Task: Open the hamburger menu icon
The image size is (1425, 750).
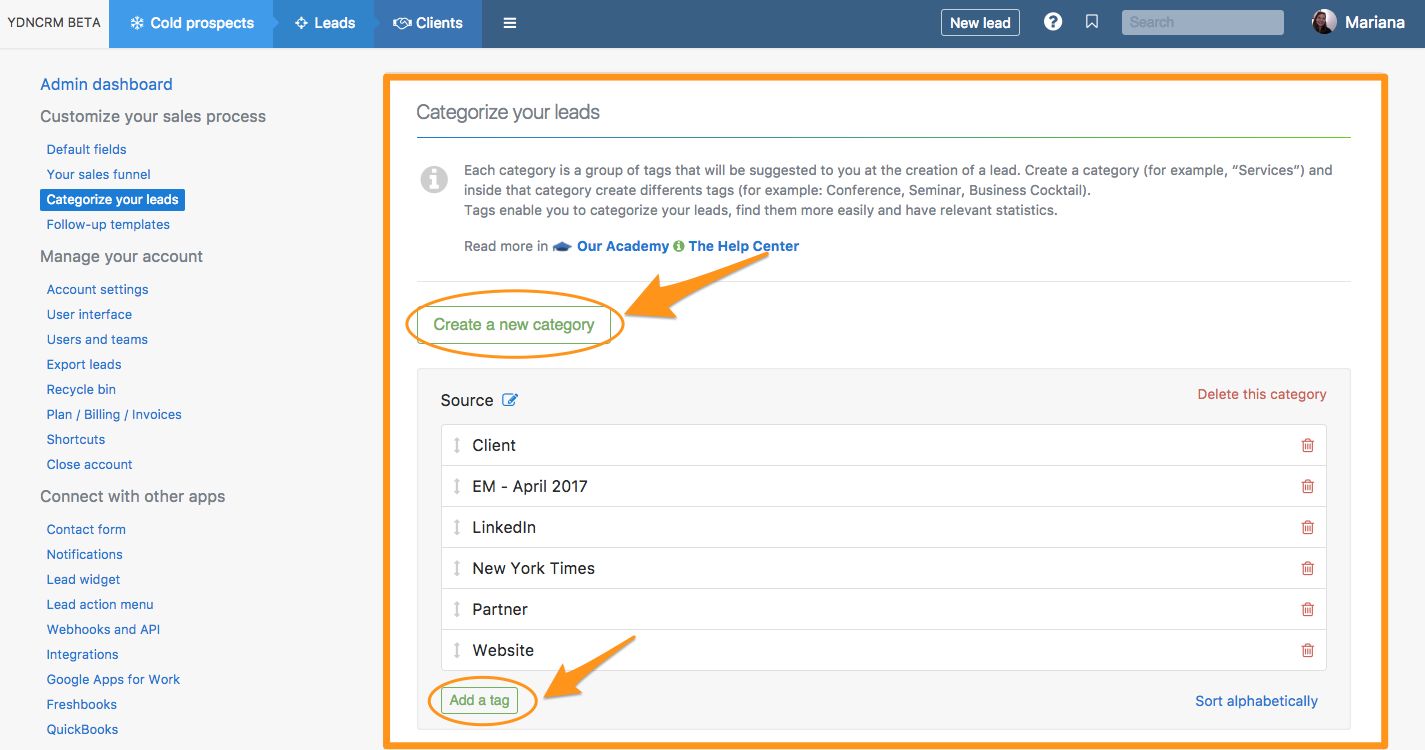Action: (x=510, y=23)
